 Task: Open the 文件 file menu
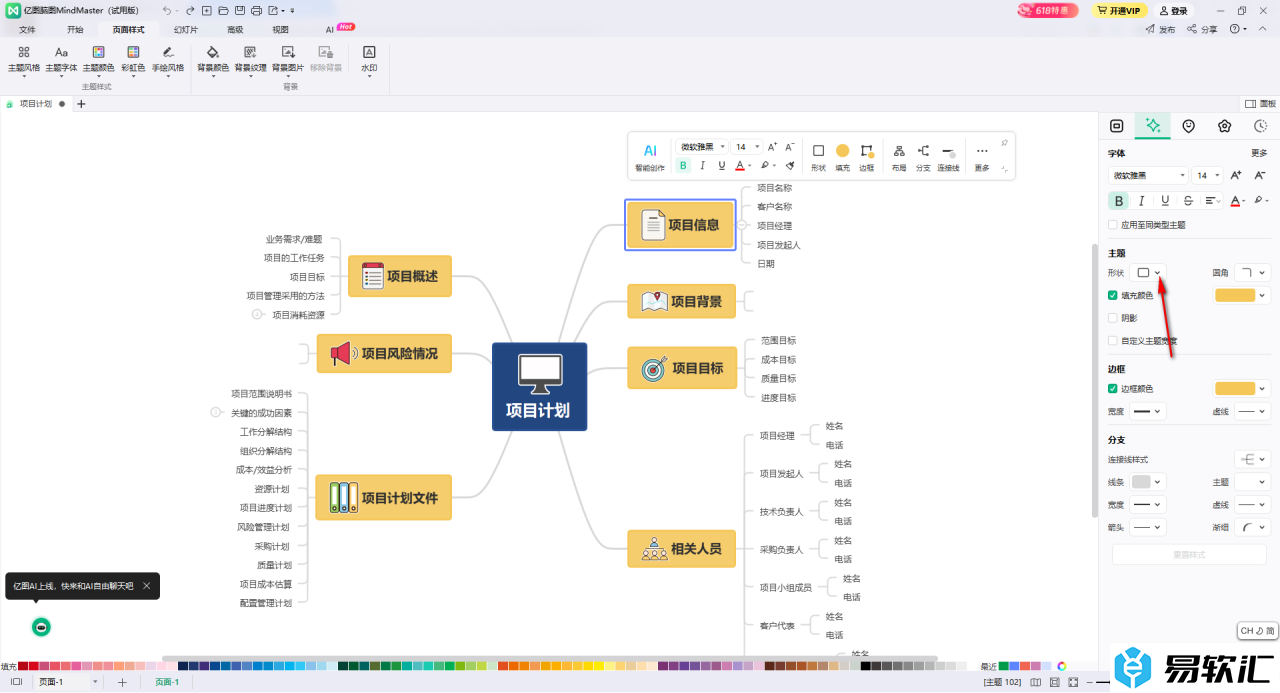(27, 30)
